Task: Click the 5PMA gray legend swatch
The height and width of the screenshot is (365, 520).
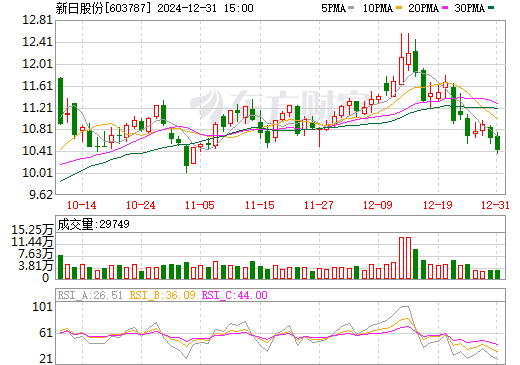Action: (x=351, y=8)
